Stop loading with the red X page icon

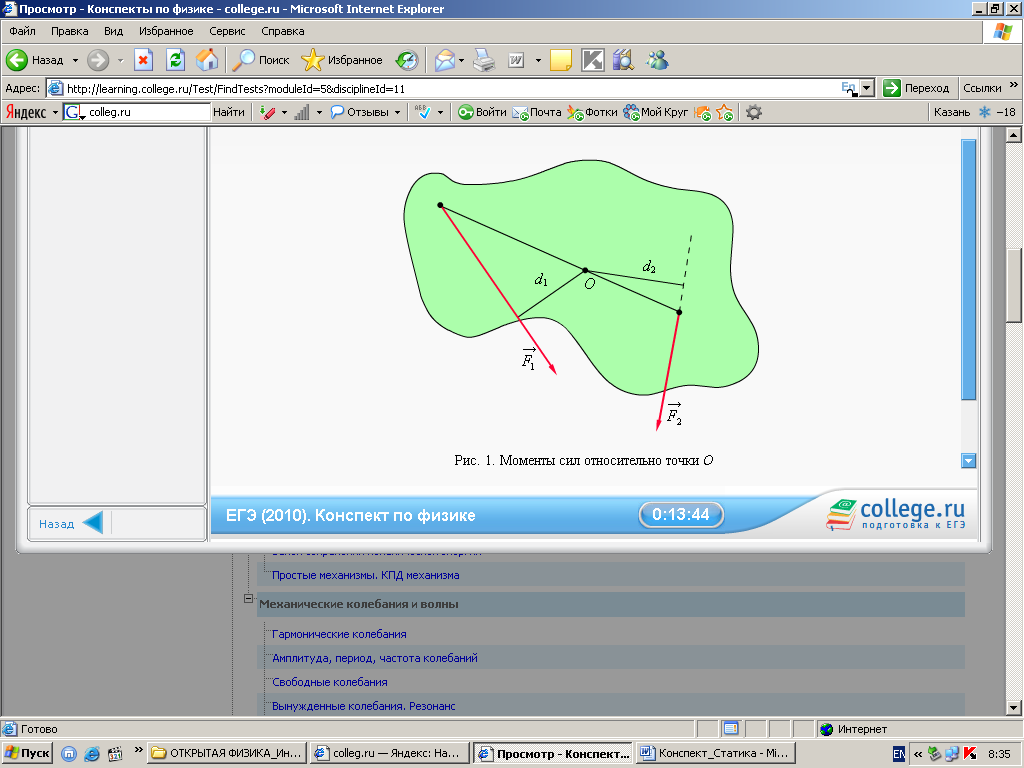click(x=143, y=60)
